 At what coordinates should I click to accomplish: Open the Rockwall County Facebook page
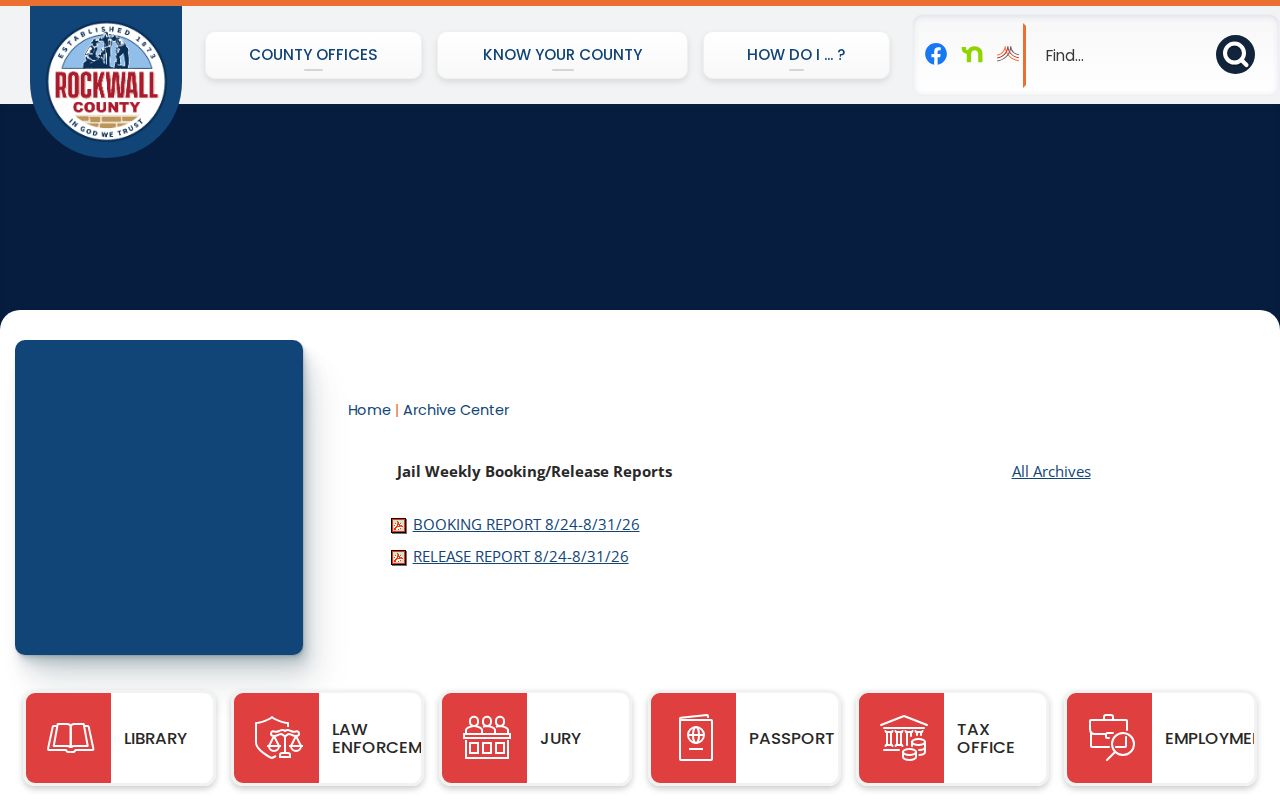[x=936, y=54]
